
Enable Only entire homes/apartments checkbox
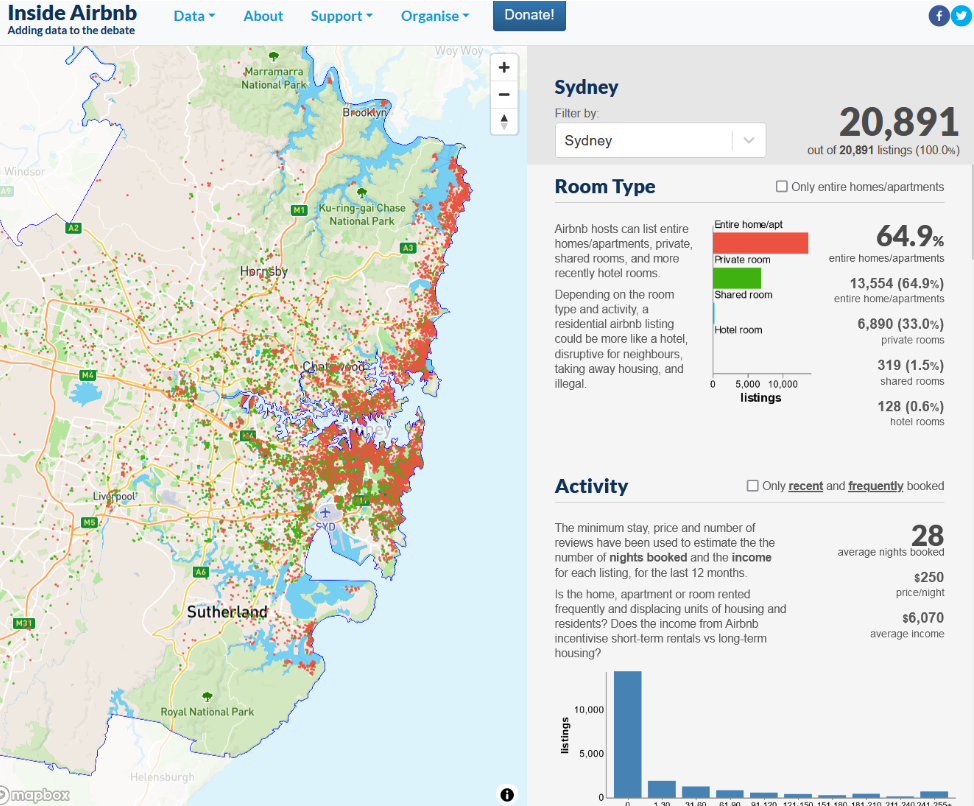point(782,187)
